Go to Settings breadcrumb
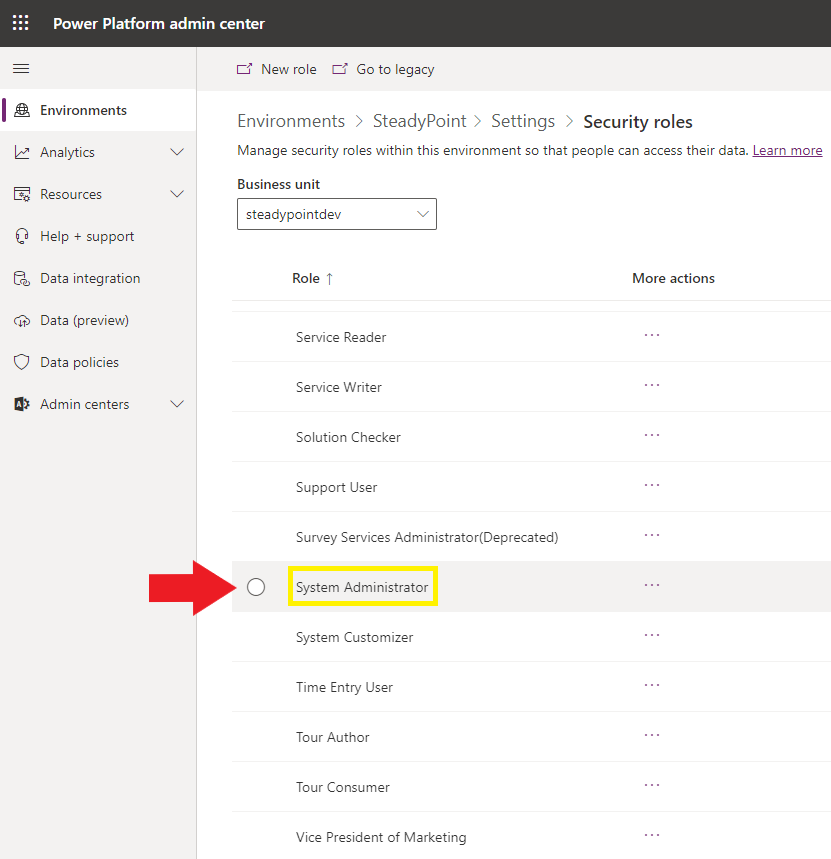Viewport: 831px width, 859px height. [523, 121]
